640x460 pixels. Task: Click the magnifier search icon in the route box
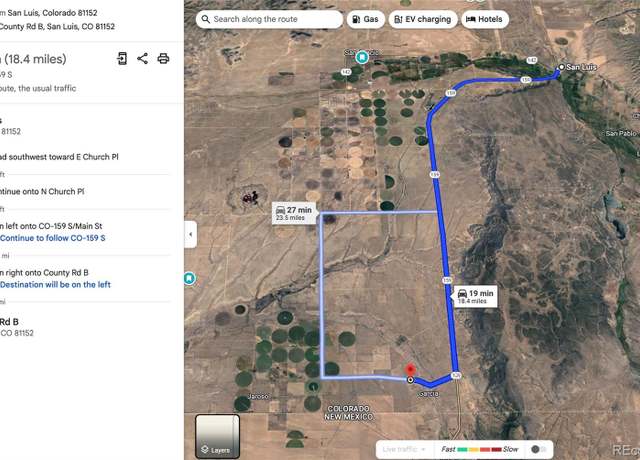click(x=206, y=19)
